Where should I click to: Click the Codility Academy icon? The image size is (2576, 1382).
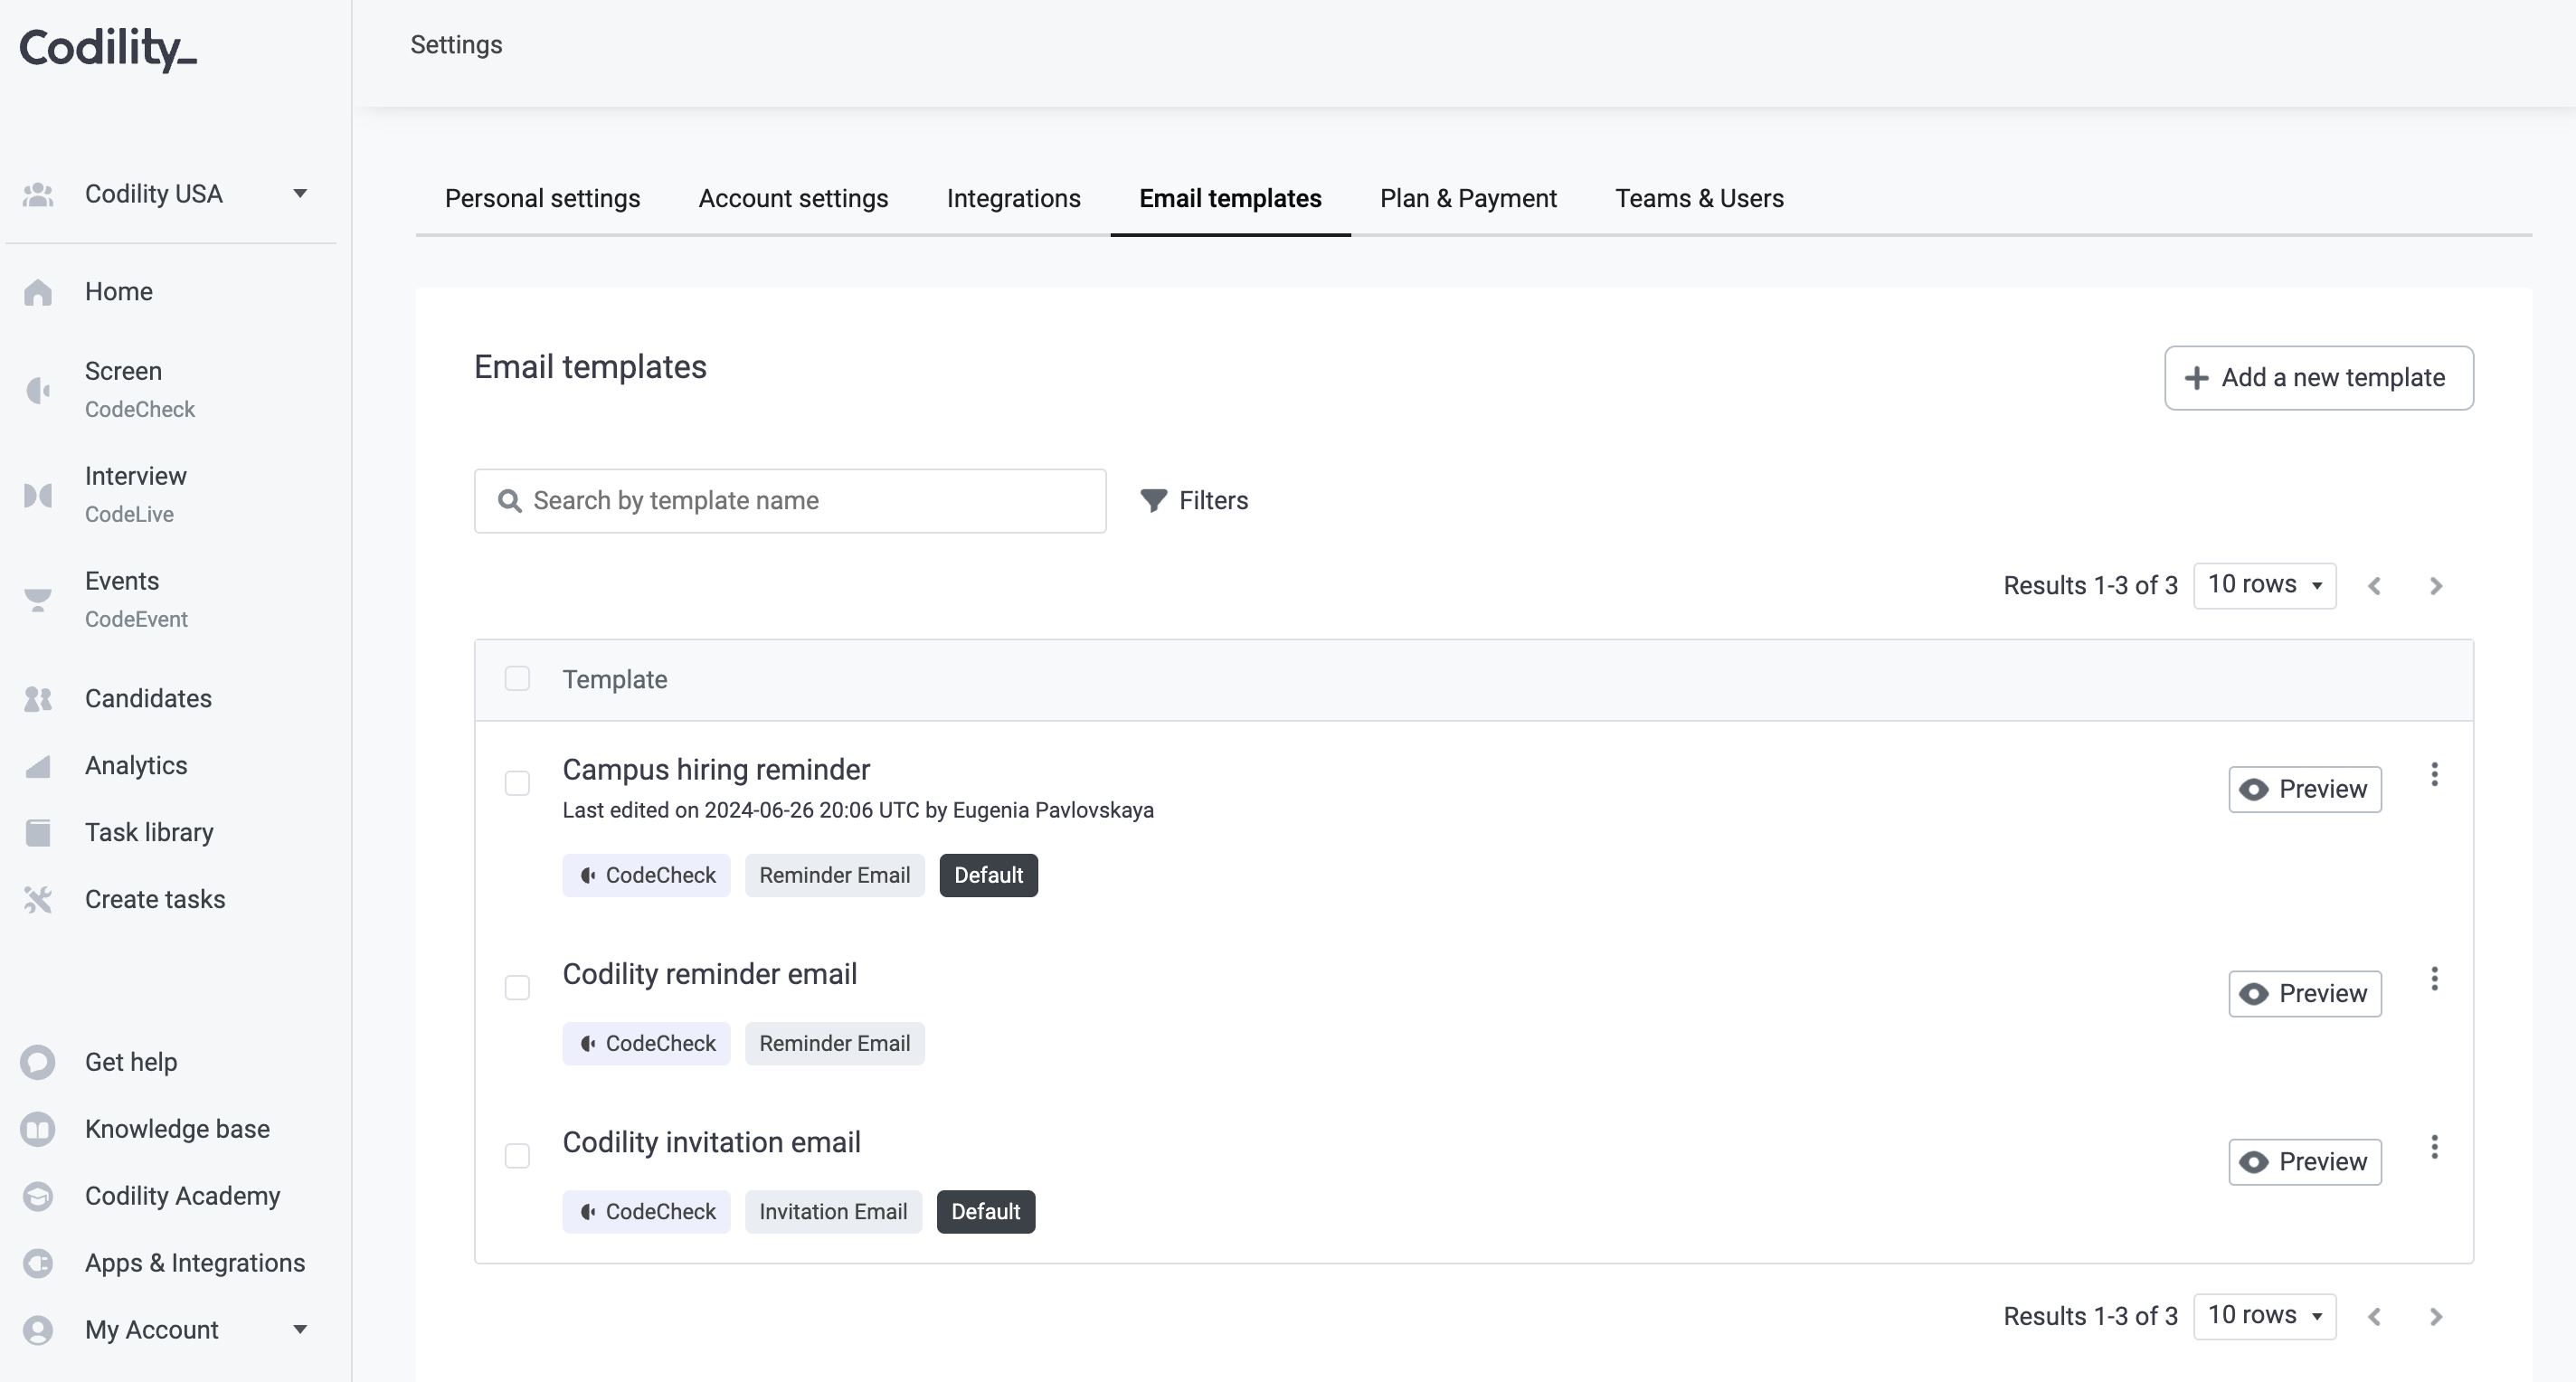(38, 1196)
